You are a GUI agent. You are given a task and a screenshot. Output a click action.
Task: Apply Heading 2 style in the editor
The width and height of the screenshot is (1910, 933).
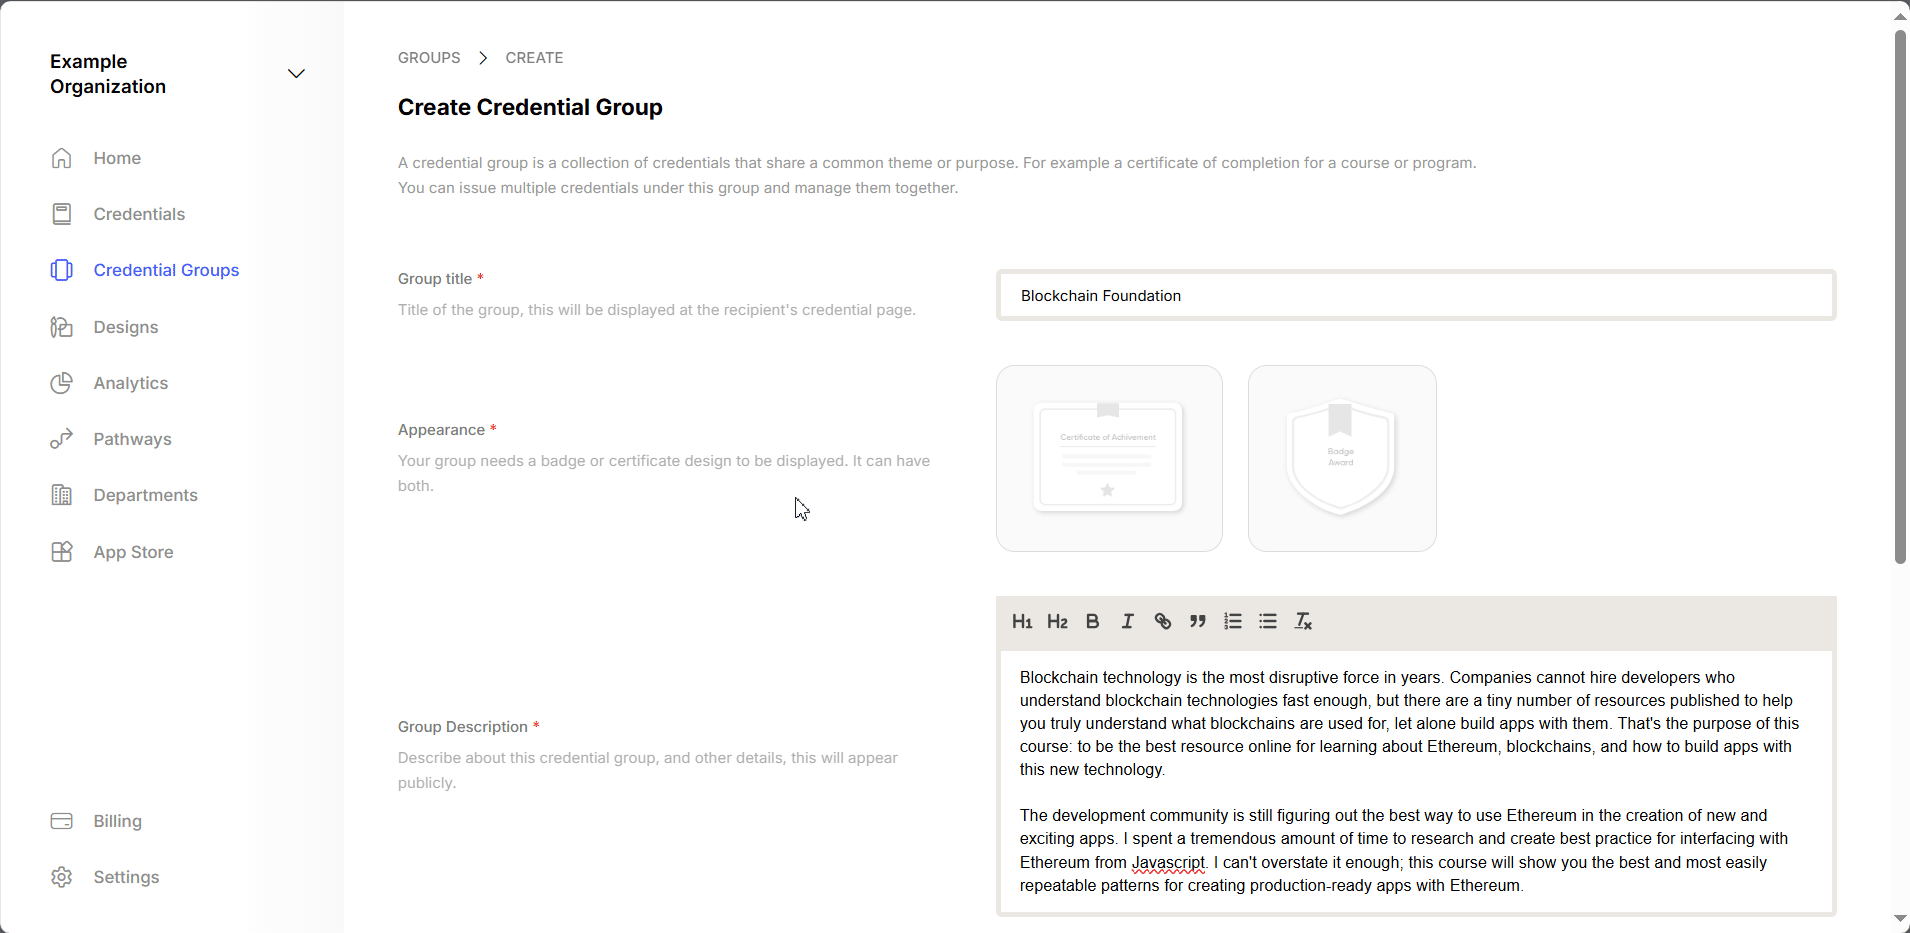[x=1056, y=621]
